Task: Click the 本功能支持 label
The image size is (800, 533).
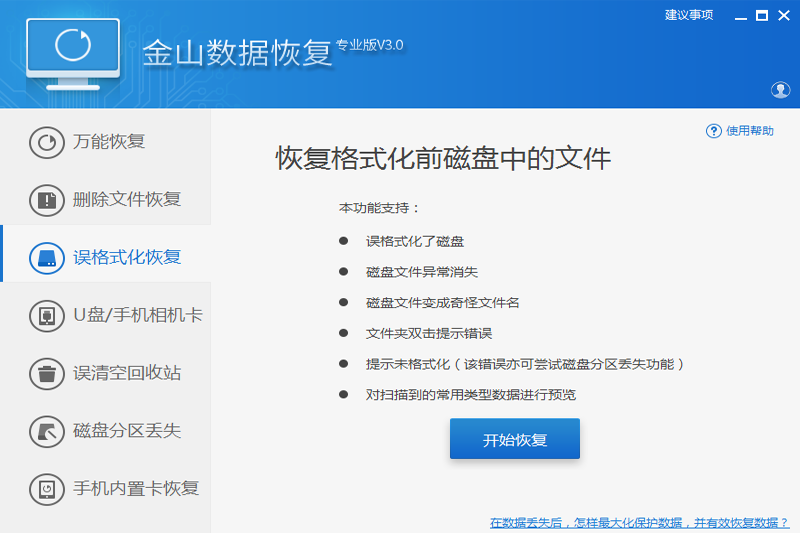Action: [379, 208]
